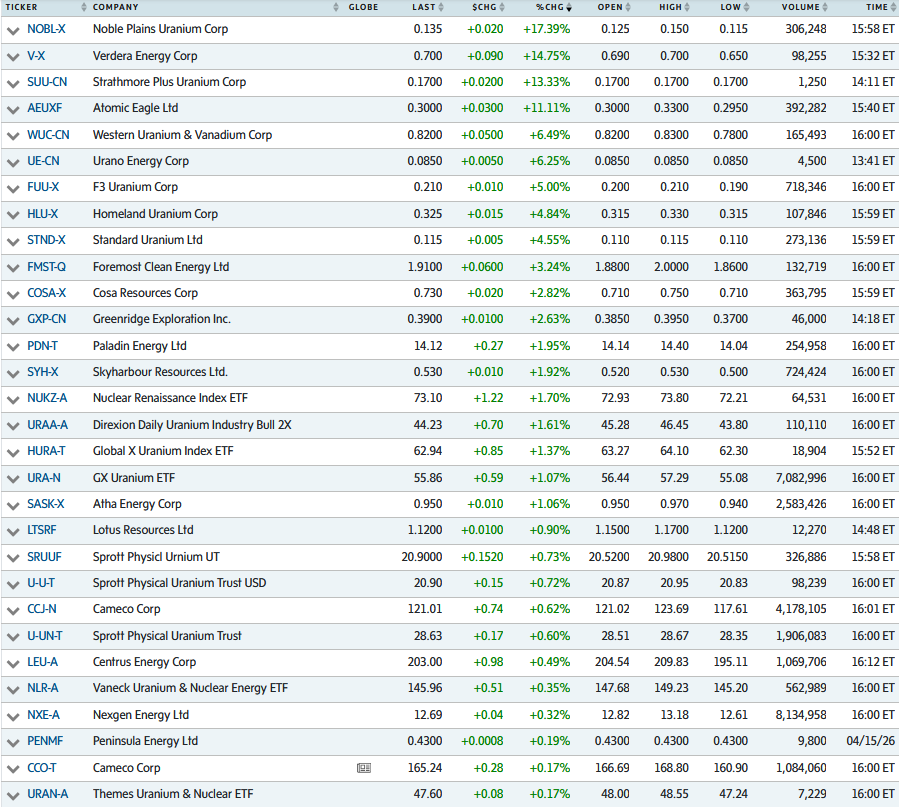The image size is (899, 807).
Task: Open the NOBL-X ticker link
Action: [x=46, y=29]
